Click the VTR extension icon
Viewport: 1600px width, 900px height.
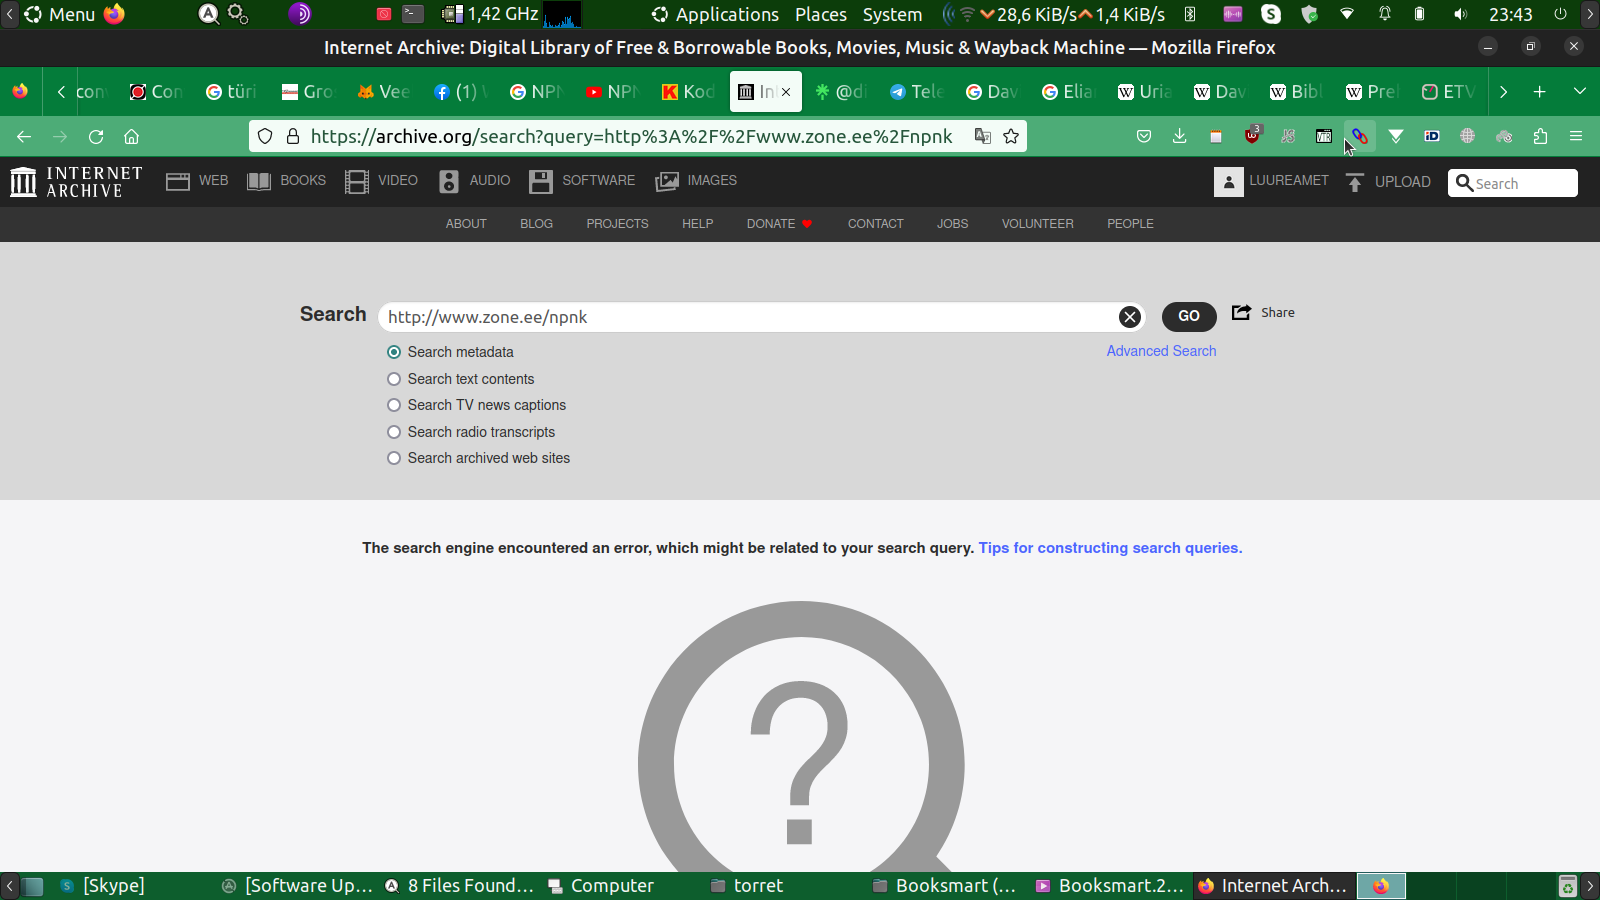[x=1324, y=136]
